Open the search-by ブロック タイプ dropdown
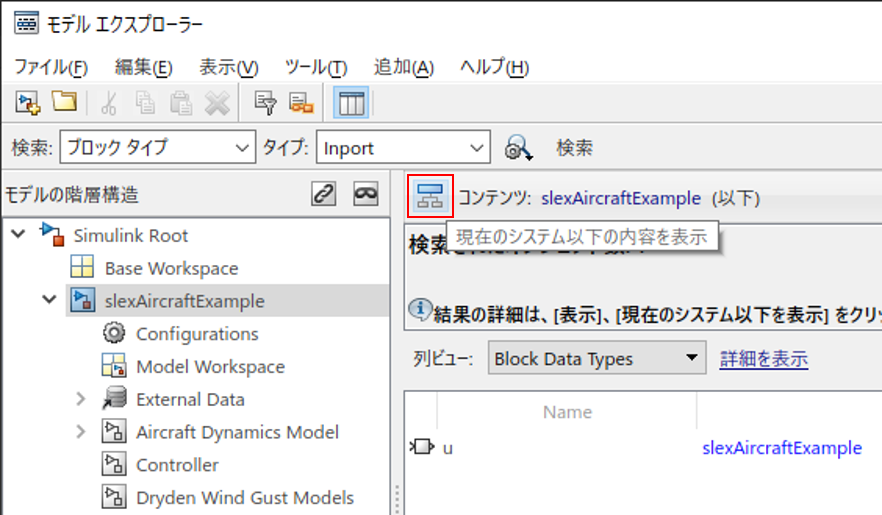Image resolution: width=882 pixels, height=515 pixels. click(x=158, y=147)
